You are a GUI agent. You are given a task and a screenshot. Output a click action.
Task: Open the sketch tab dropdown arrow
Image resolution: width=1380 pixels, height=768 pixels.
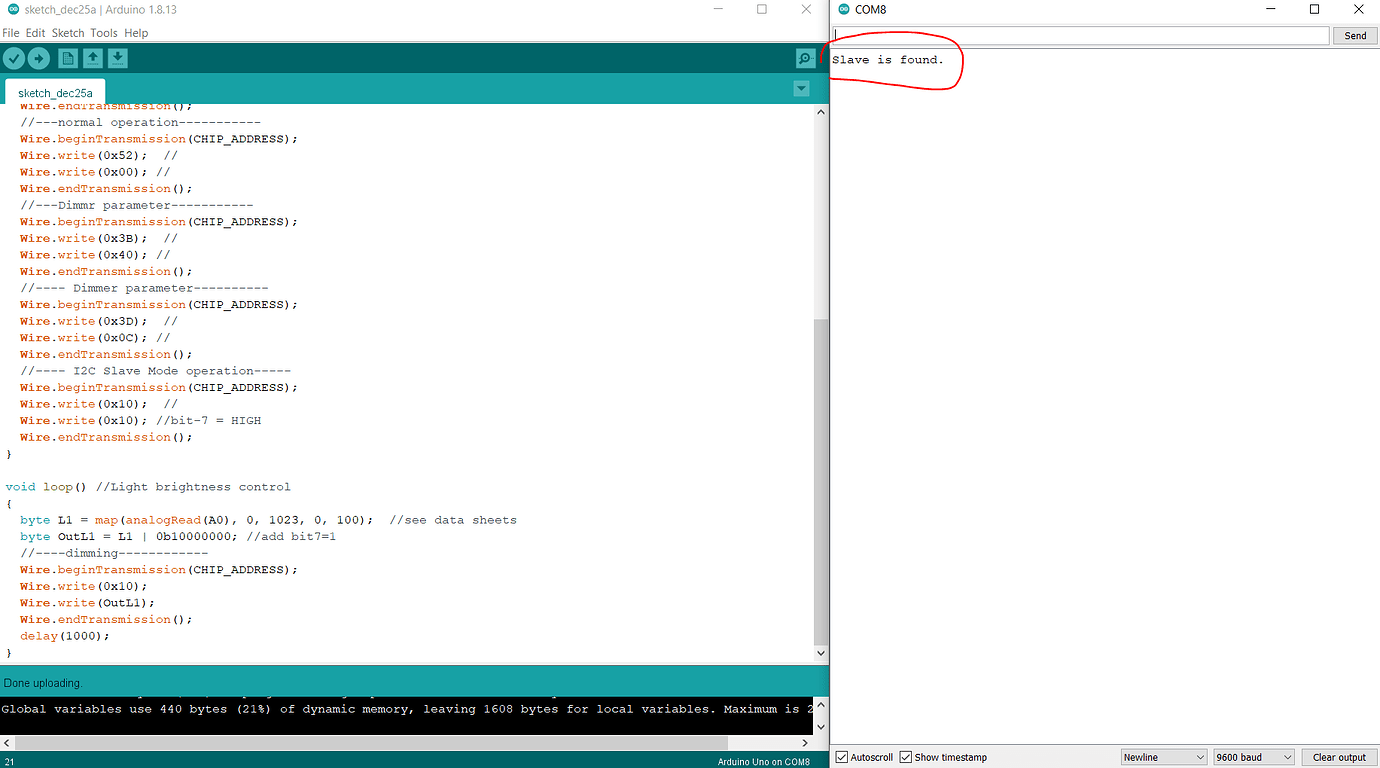(801, 88)
